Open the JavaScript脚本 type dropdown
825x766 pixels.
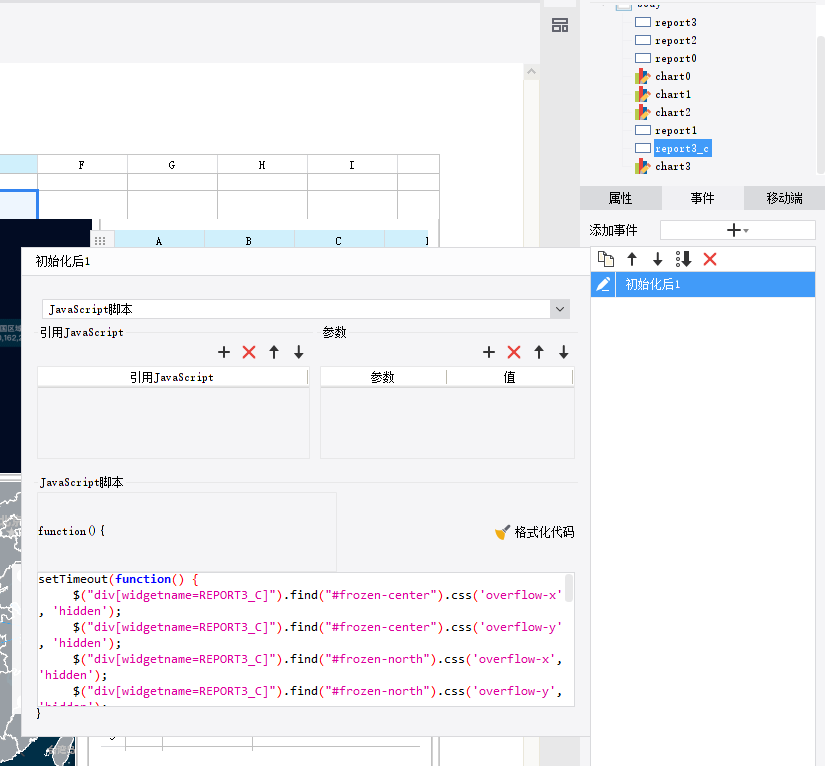pos(560,309)
